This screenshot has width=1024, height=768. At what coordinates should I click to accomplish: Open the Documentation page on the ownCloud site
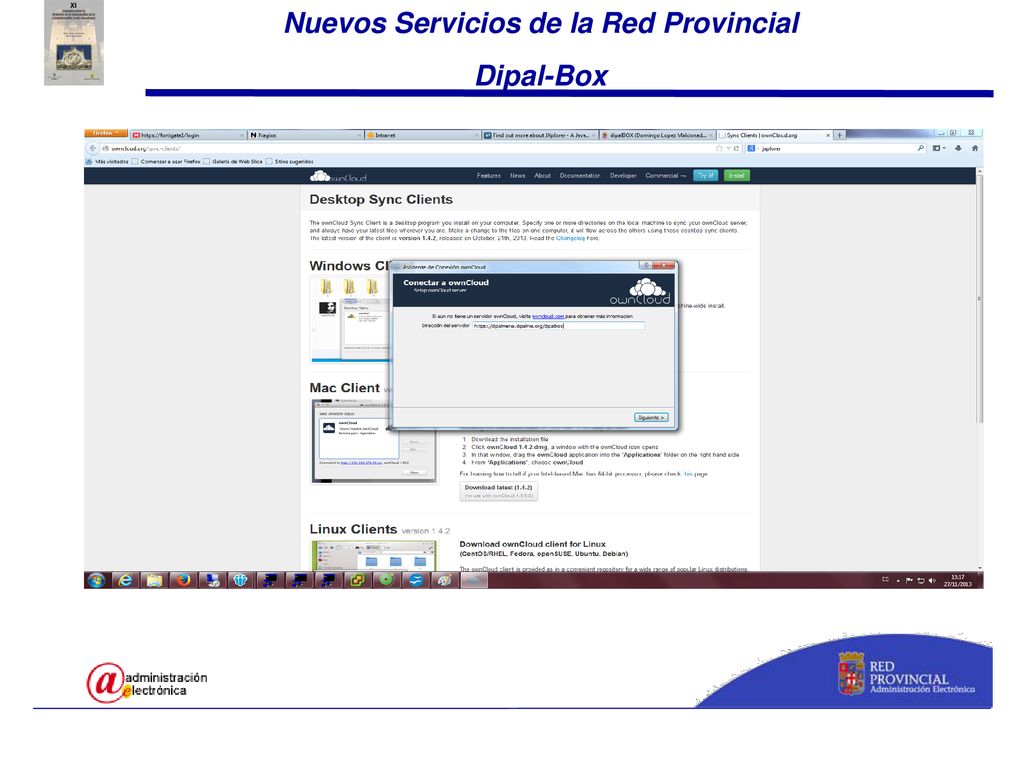click(x=580, y=176)
